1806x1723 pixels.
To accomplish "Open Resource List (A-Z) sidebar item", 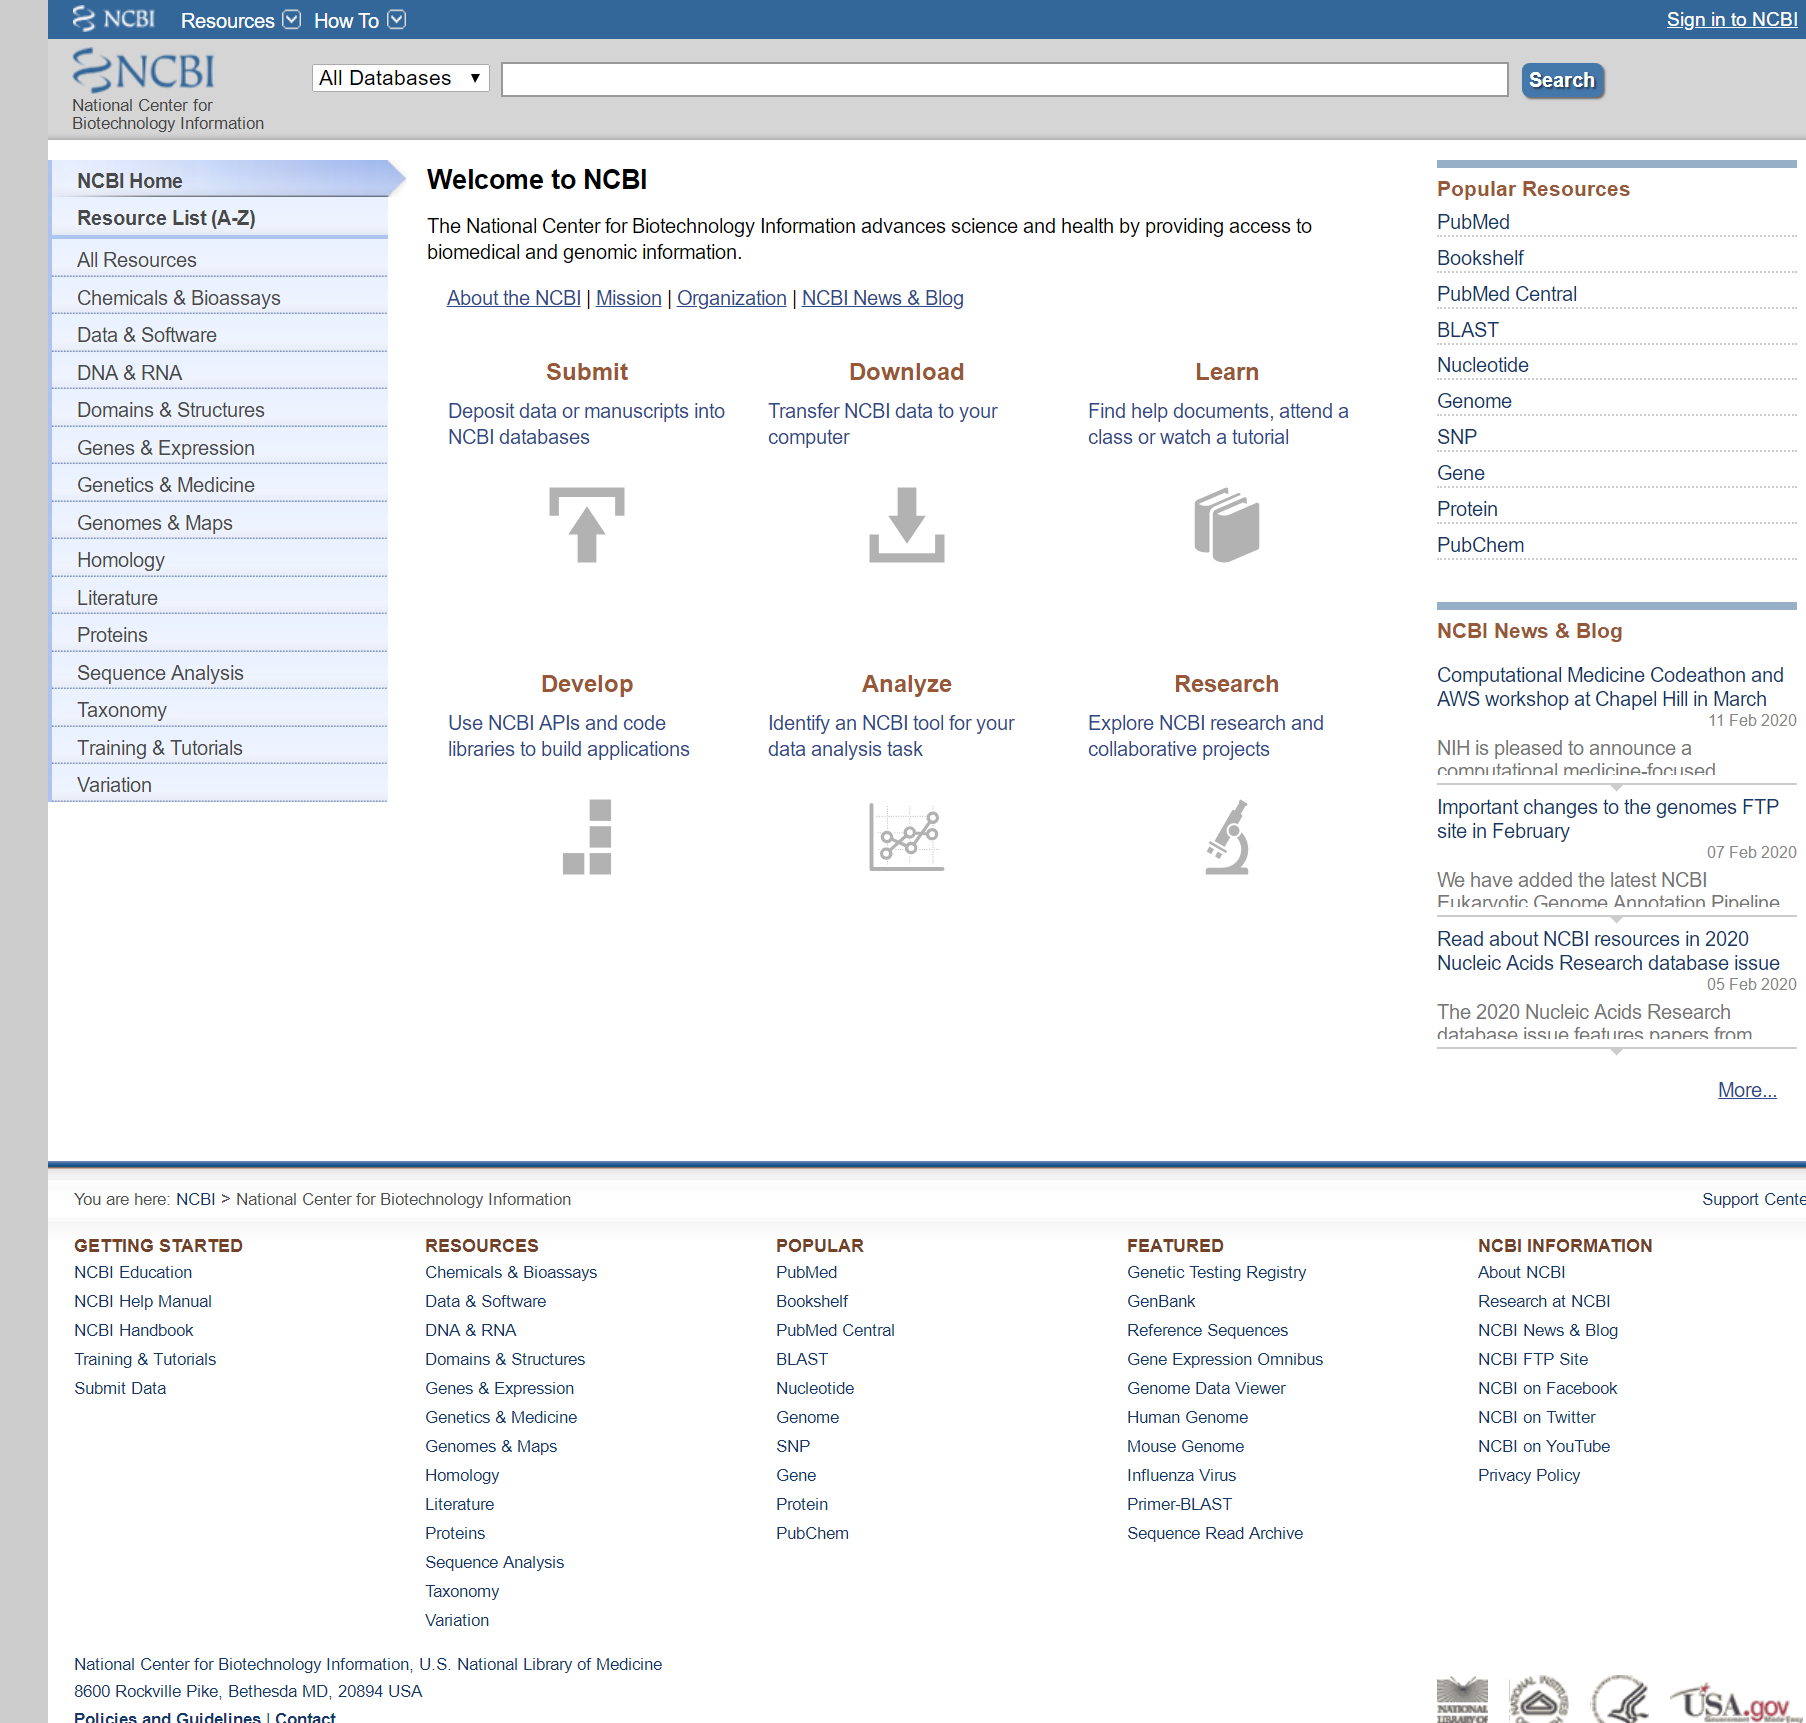I will pyautogui.click(x=166, y=218).
